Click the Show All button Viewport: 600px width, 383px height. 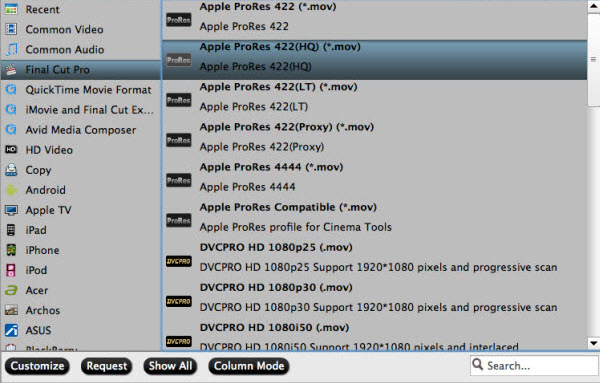(x=170, y=366)
